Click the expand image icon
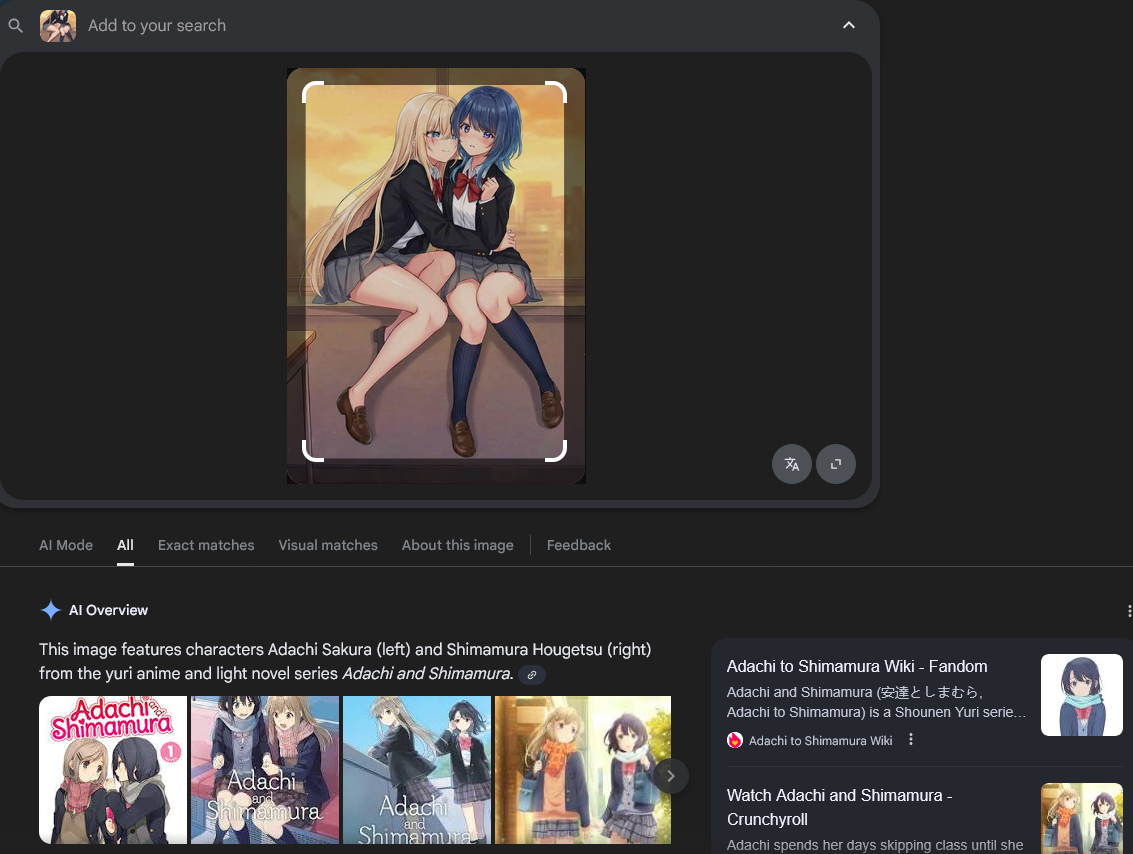Viewport: 1133px width, 854px height. (x=836, y=464)
